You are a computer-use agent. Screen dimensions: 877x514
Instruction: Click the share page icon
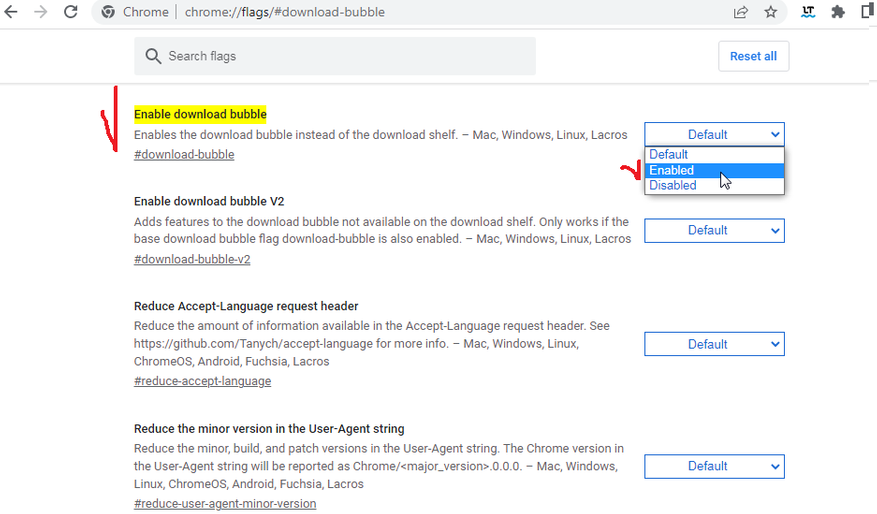tap(740, 13)
